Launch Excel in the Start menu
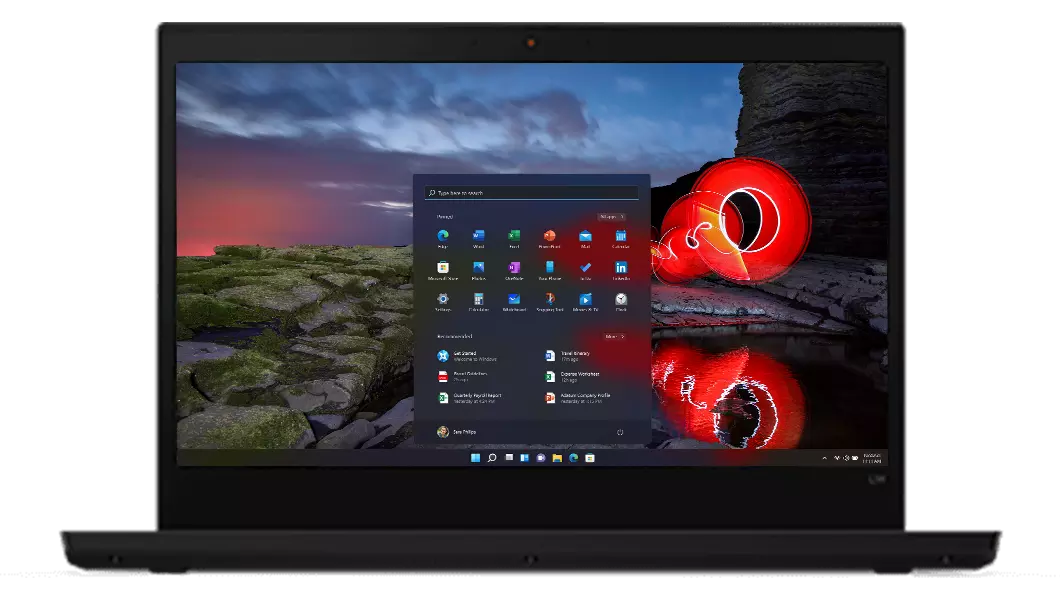This screenshot has height=596, width=1060. 514,237
